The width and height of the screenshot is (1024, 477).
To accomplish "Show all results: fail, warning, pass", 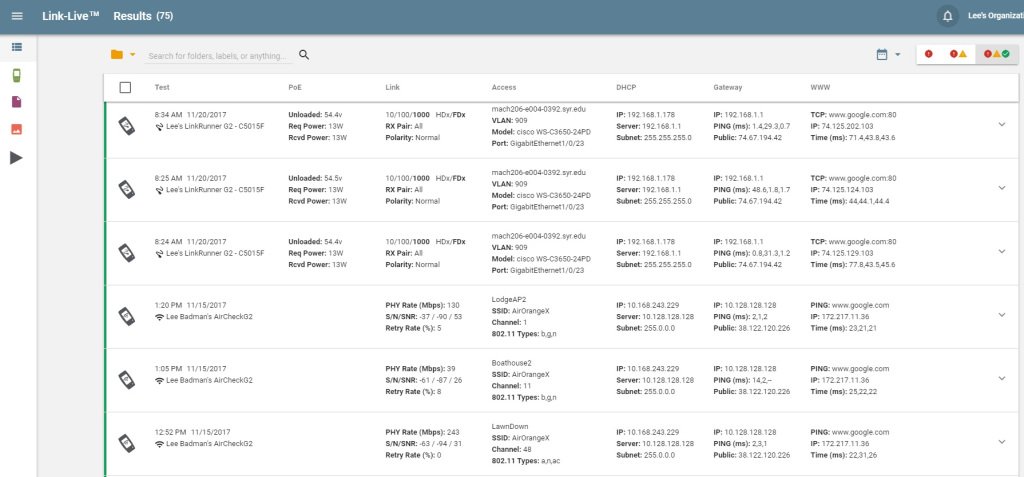I will (x=997, y=55).
